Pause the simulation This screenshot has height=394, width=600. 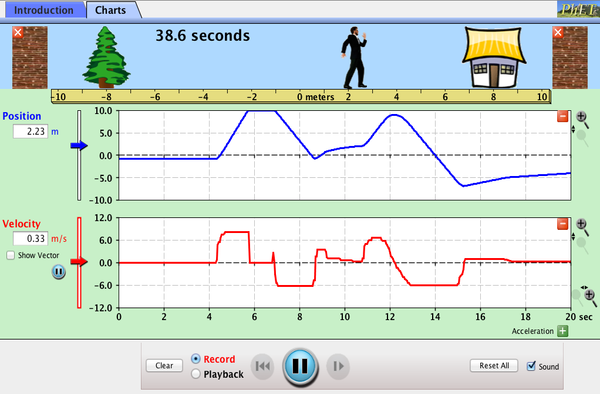click(300, 366)
